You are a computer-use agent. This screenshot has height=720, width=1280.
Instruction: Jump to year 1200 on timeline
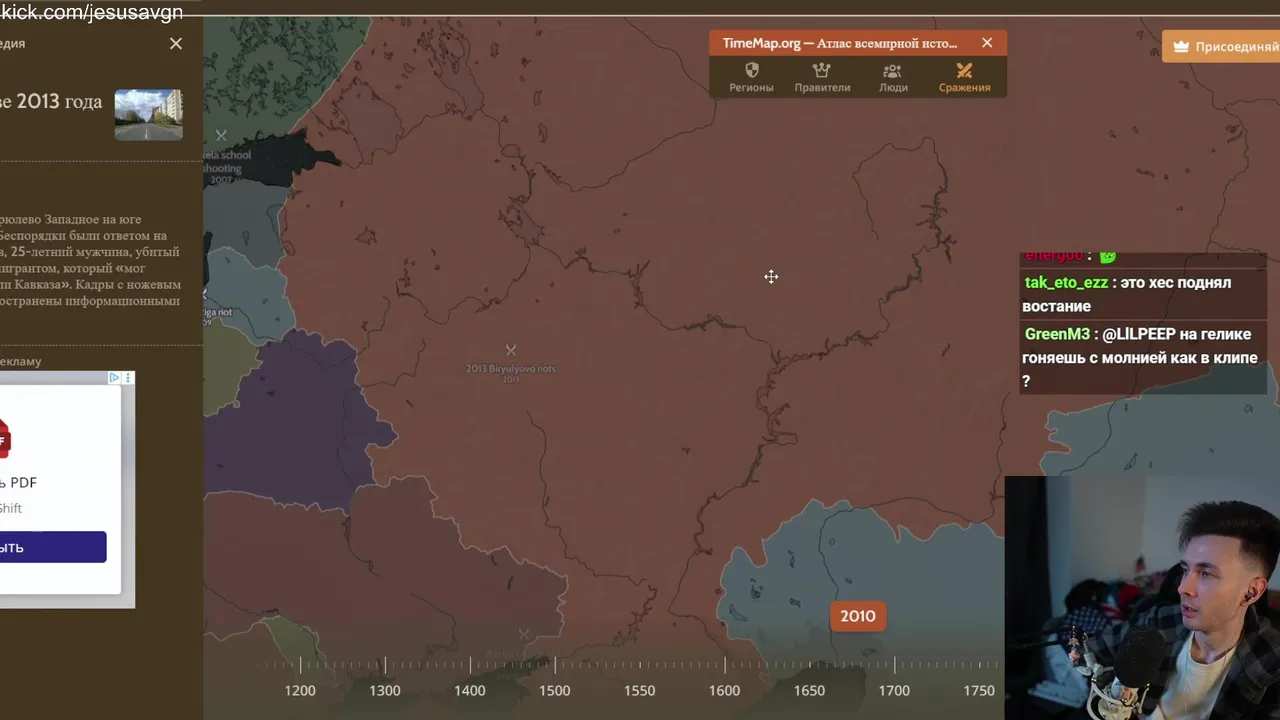[x=300, y=690]
